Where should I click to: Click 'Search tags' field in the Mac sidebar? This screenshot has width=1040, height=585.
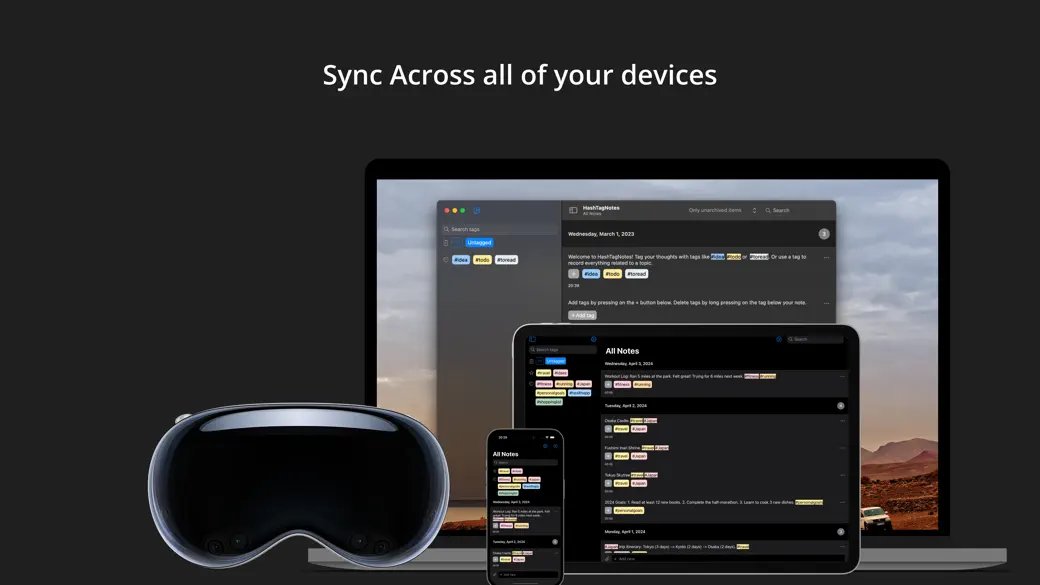[x=500, y=229]
